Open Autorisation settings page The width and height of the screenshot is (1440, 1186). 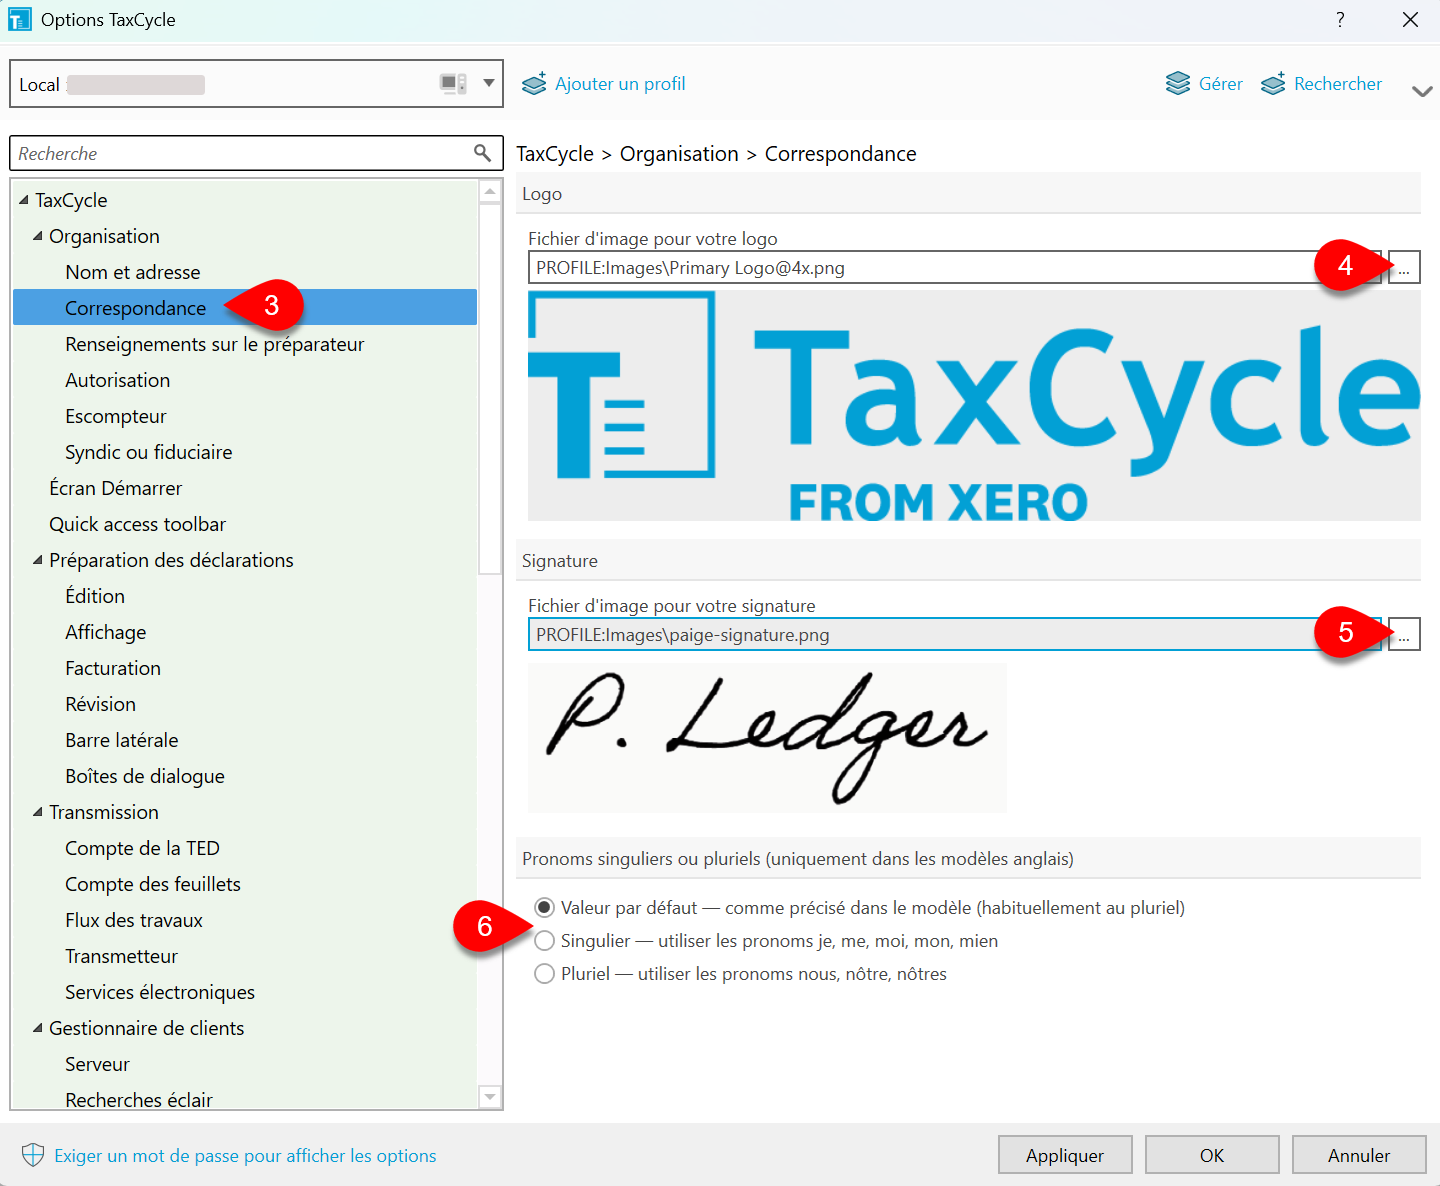(118, 380)
